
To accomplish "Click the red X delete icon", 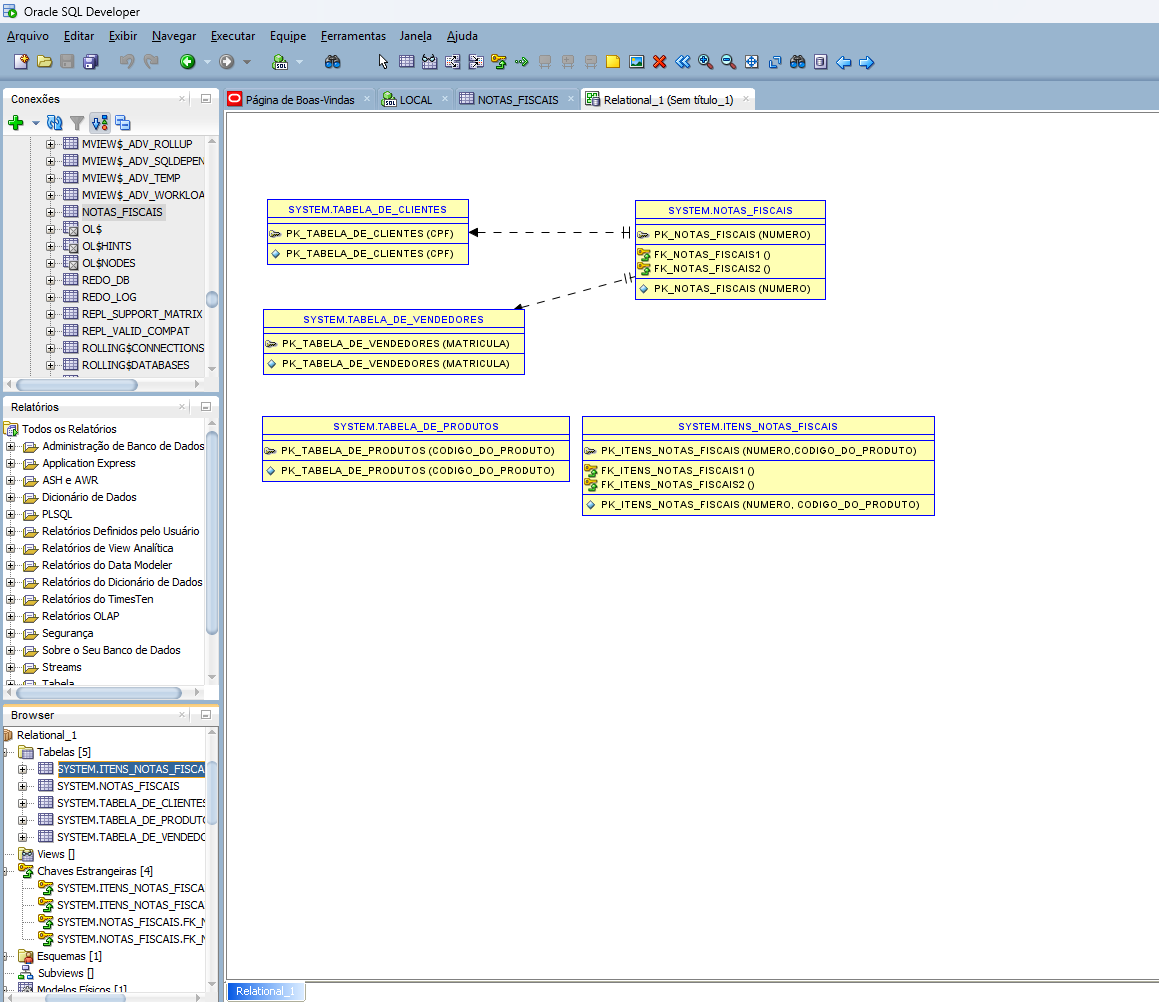I will (659, 62).
